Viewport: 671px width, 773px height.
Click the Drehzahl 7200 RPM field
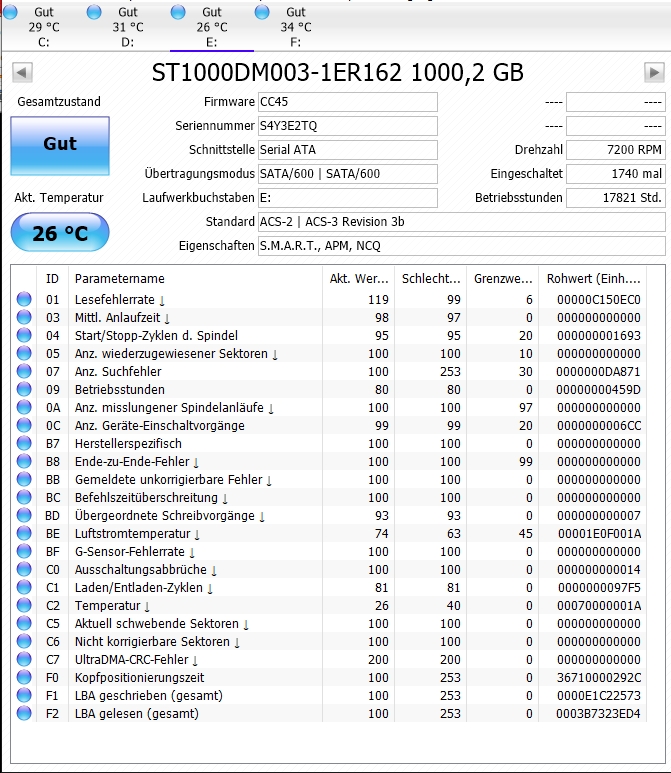click(x=616, y=149)
